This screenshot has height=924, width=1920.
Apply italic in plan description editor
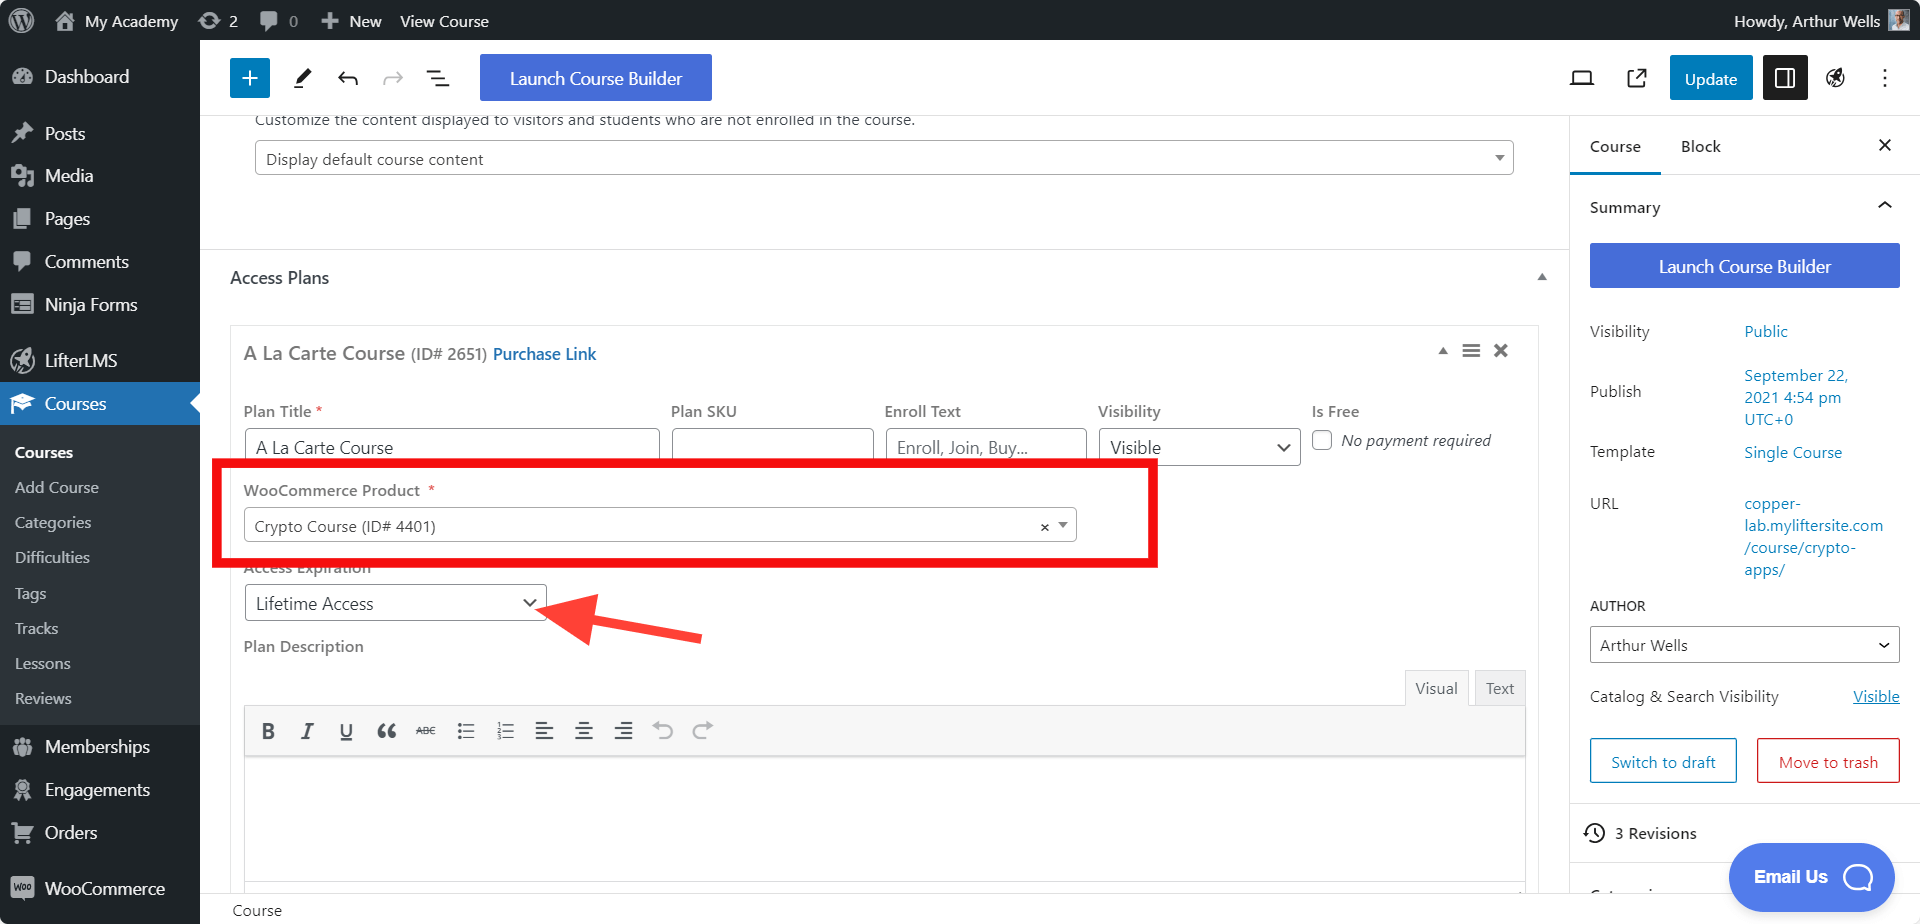pyautogui.click(x=307, y=731)
